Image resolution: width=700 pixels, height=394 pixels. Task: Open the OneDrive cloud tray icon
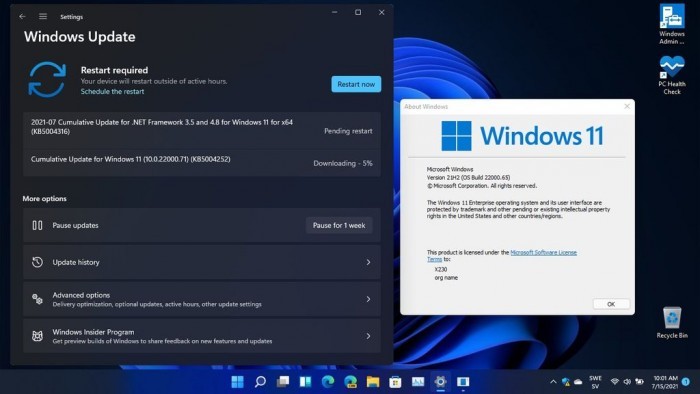(578, 382)
